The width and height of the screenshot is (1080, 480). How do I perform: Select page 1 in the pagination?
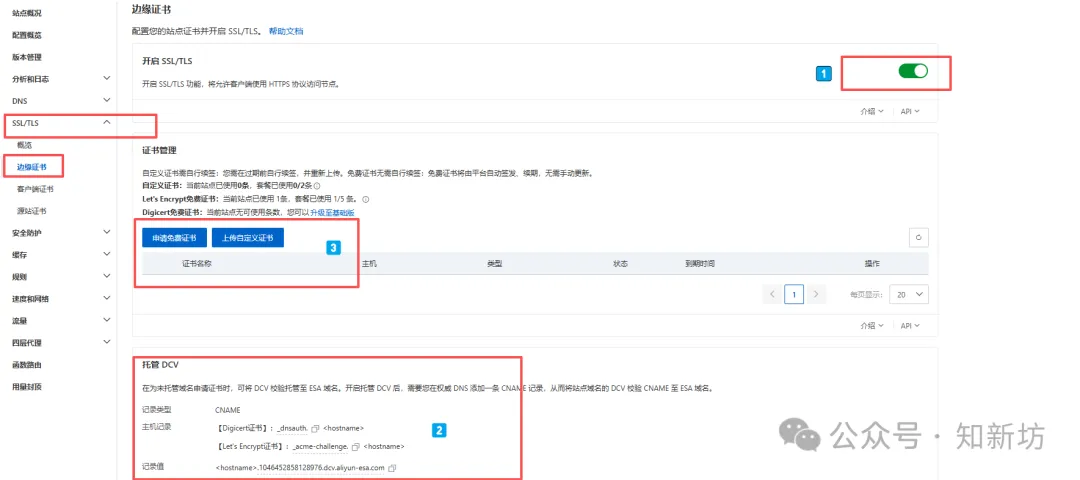[794, 294]
